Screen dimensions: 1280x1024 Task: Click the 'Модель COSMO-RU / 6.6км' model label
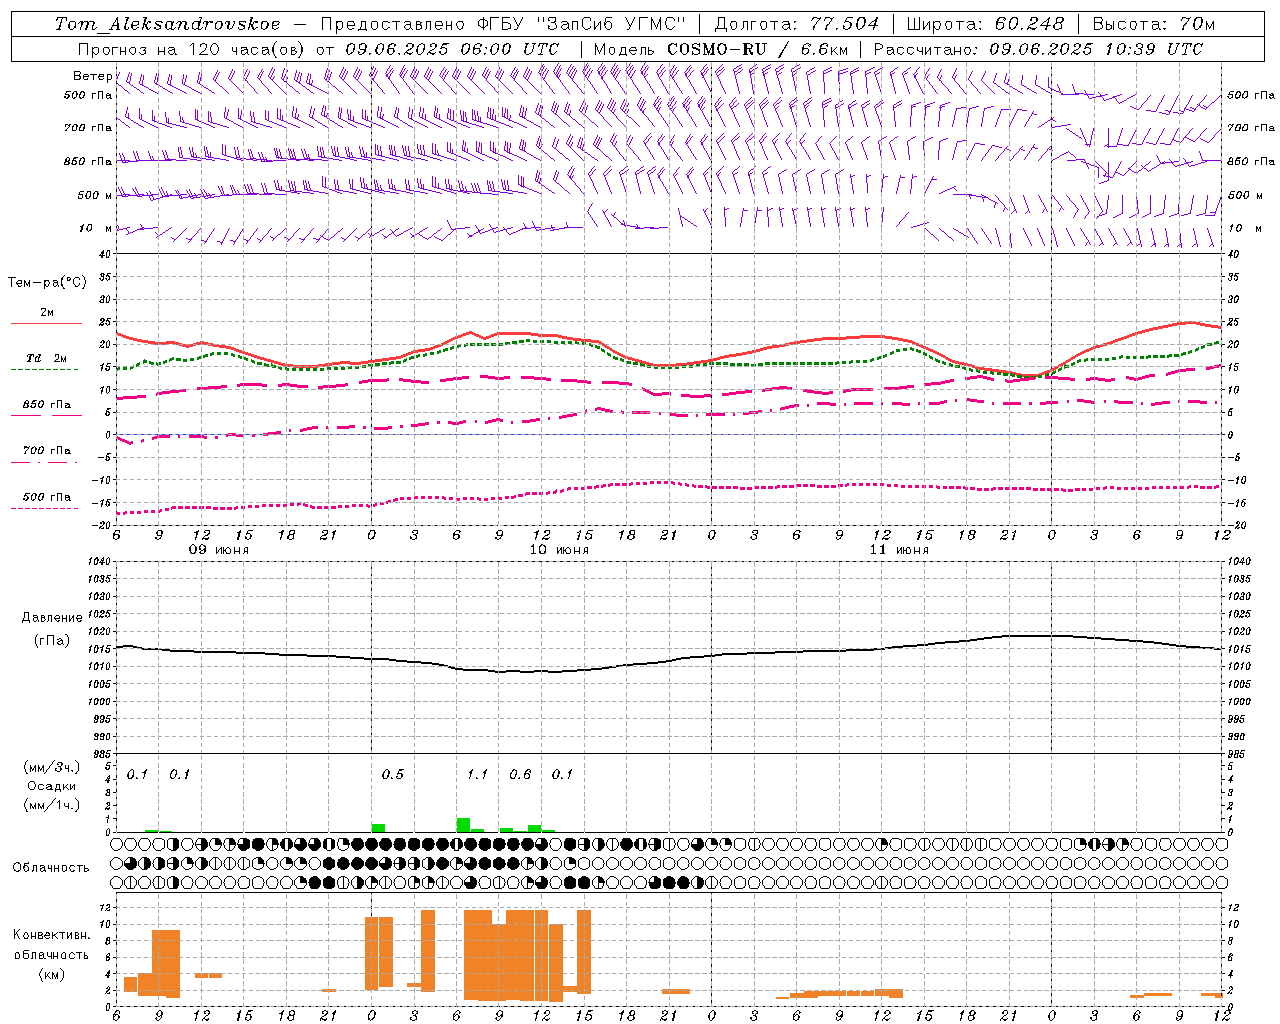721,49
